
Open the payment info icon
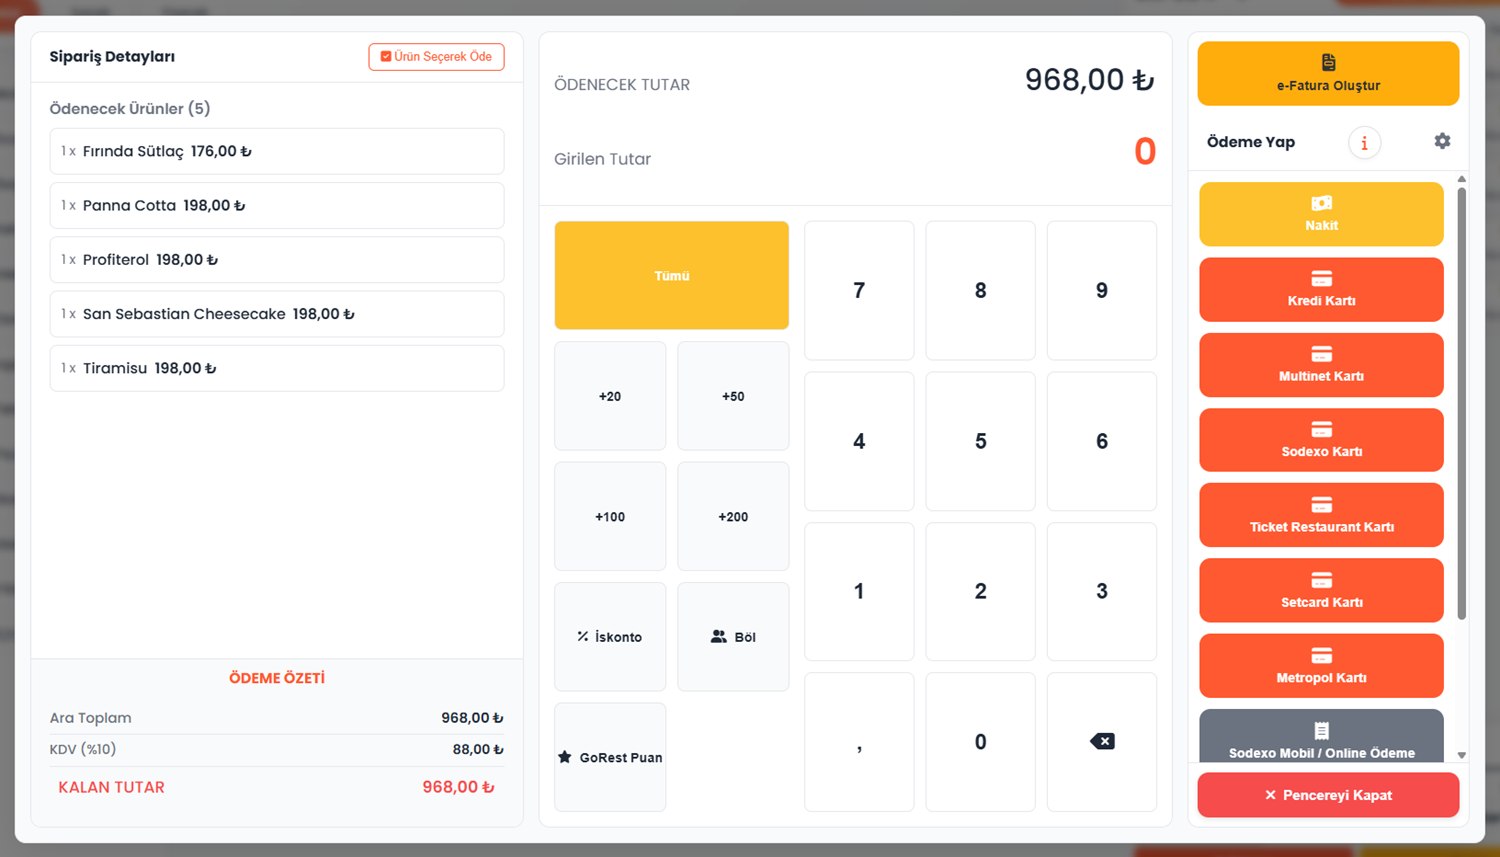coord(1364,143)
